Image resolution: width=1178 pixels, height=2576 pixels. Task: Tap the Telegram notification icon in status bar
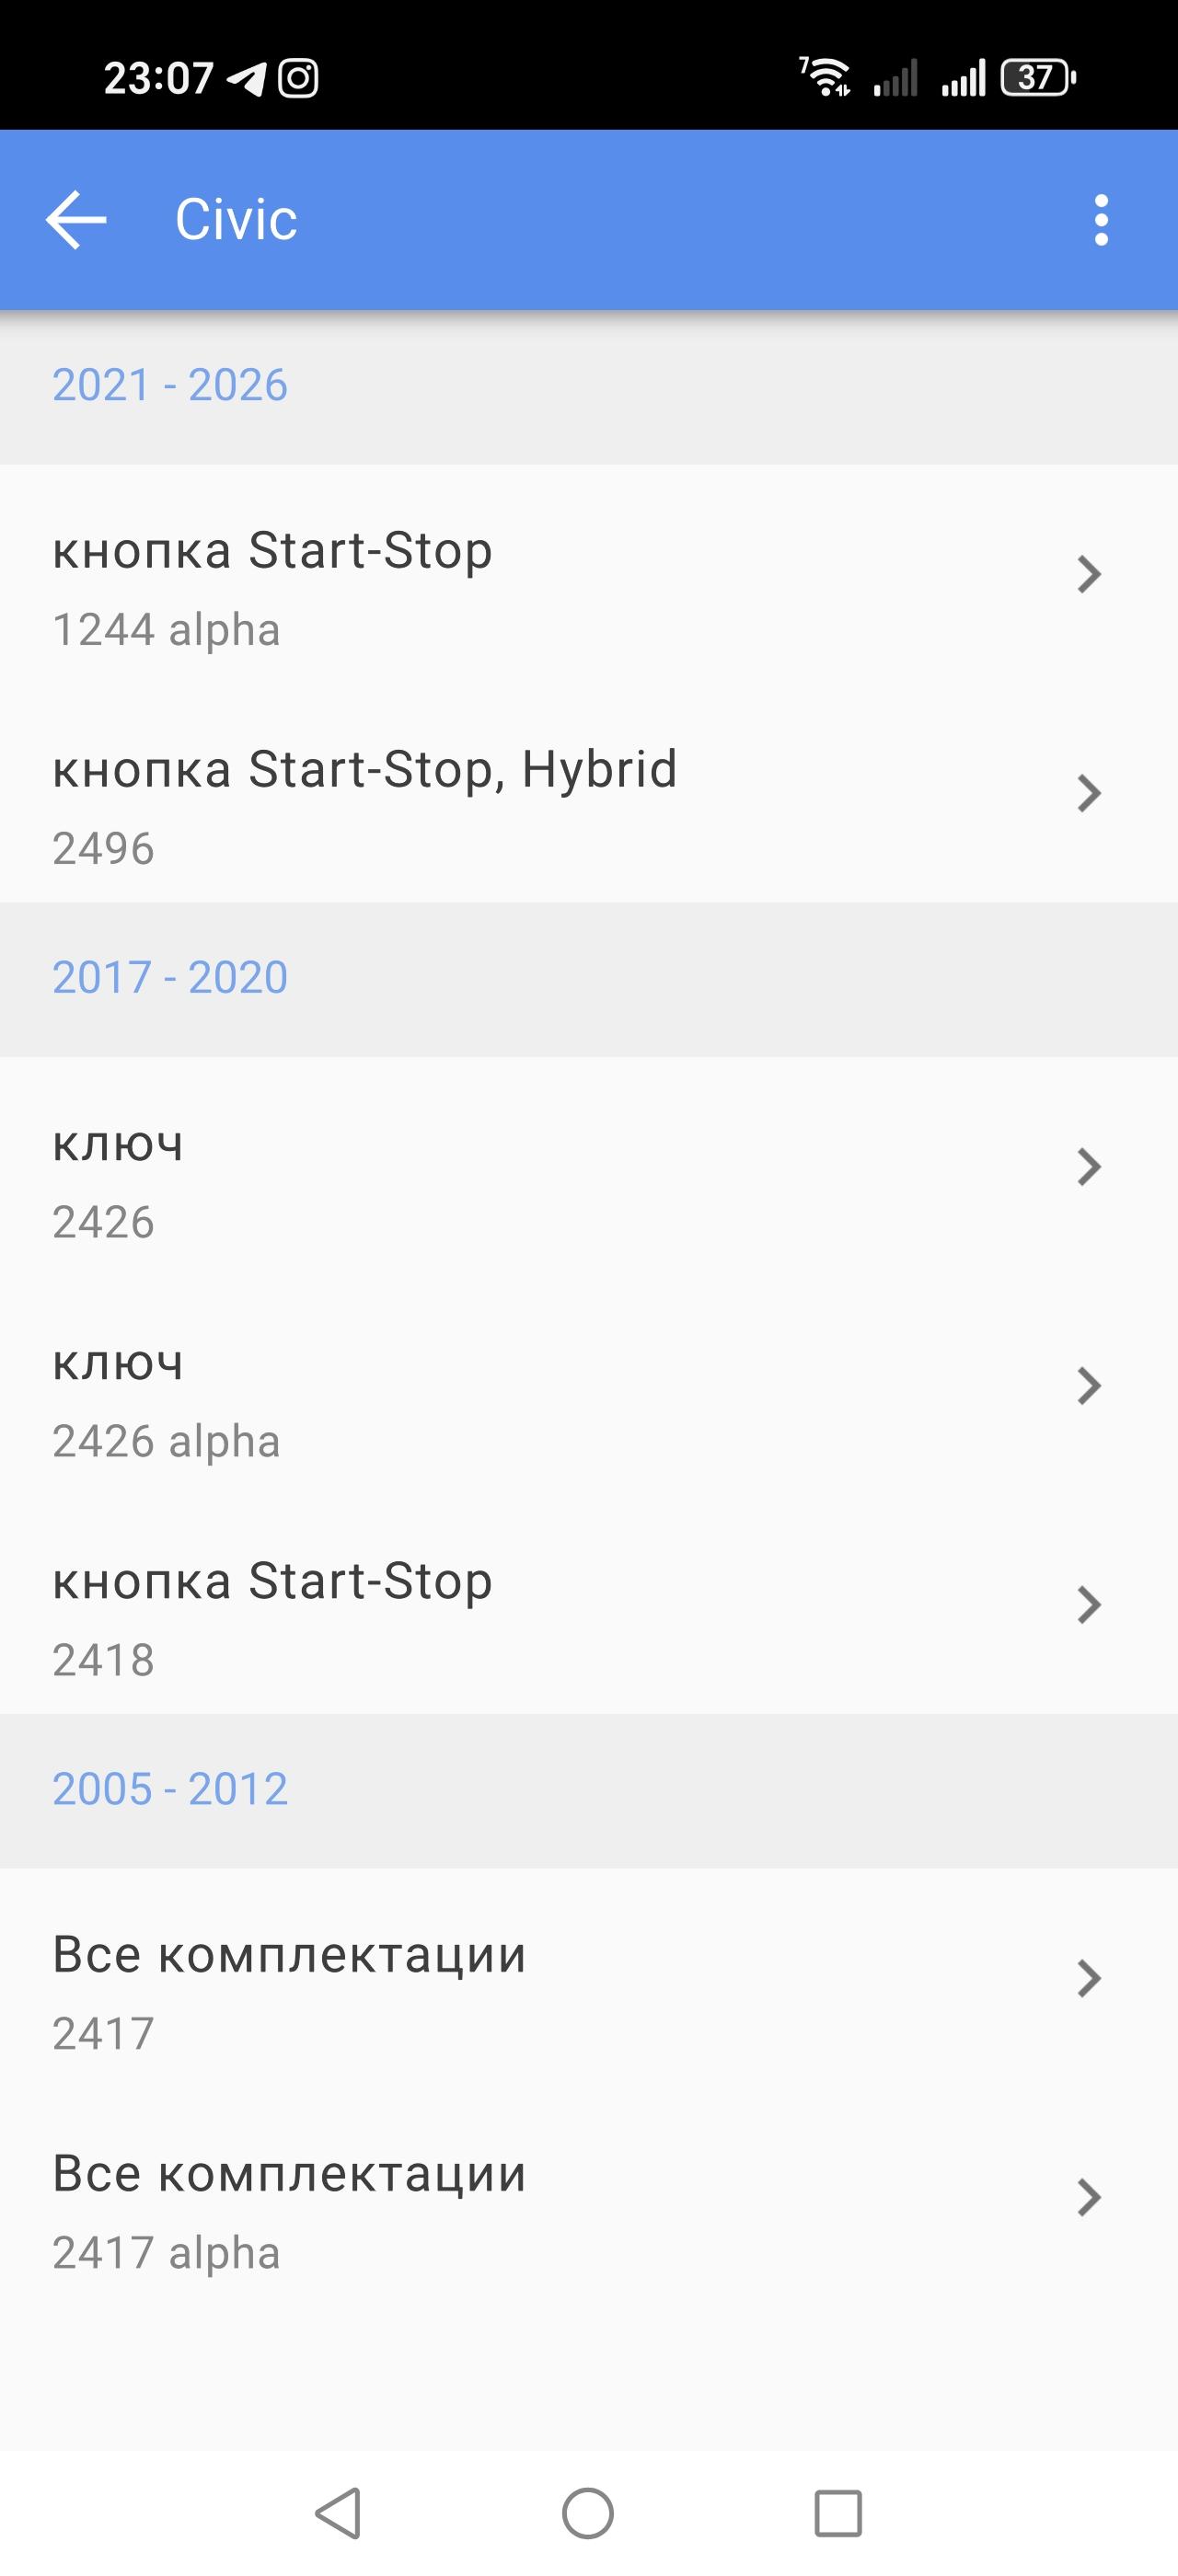[246, 78]
